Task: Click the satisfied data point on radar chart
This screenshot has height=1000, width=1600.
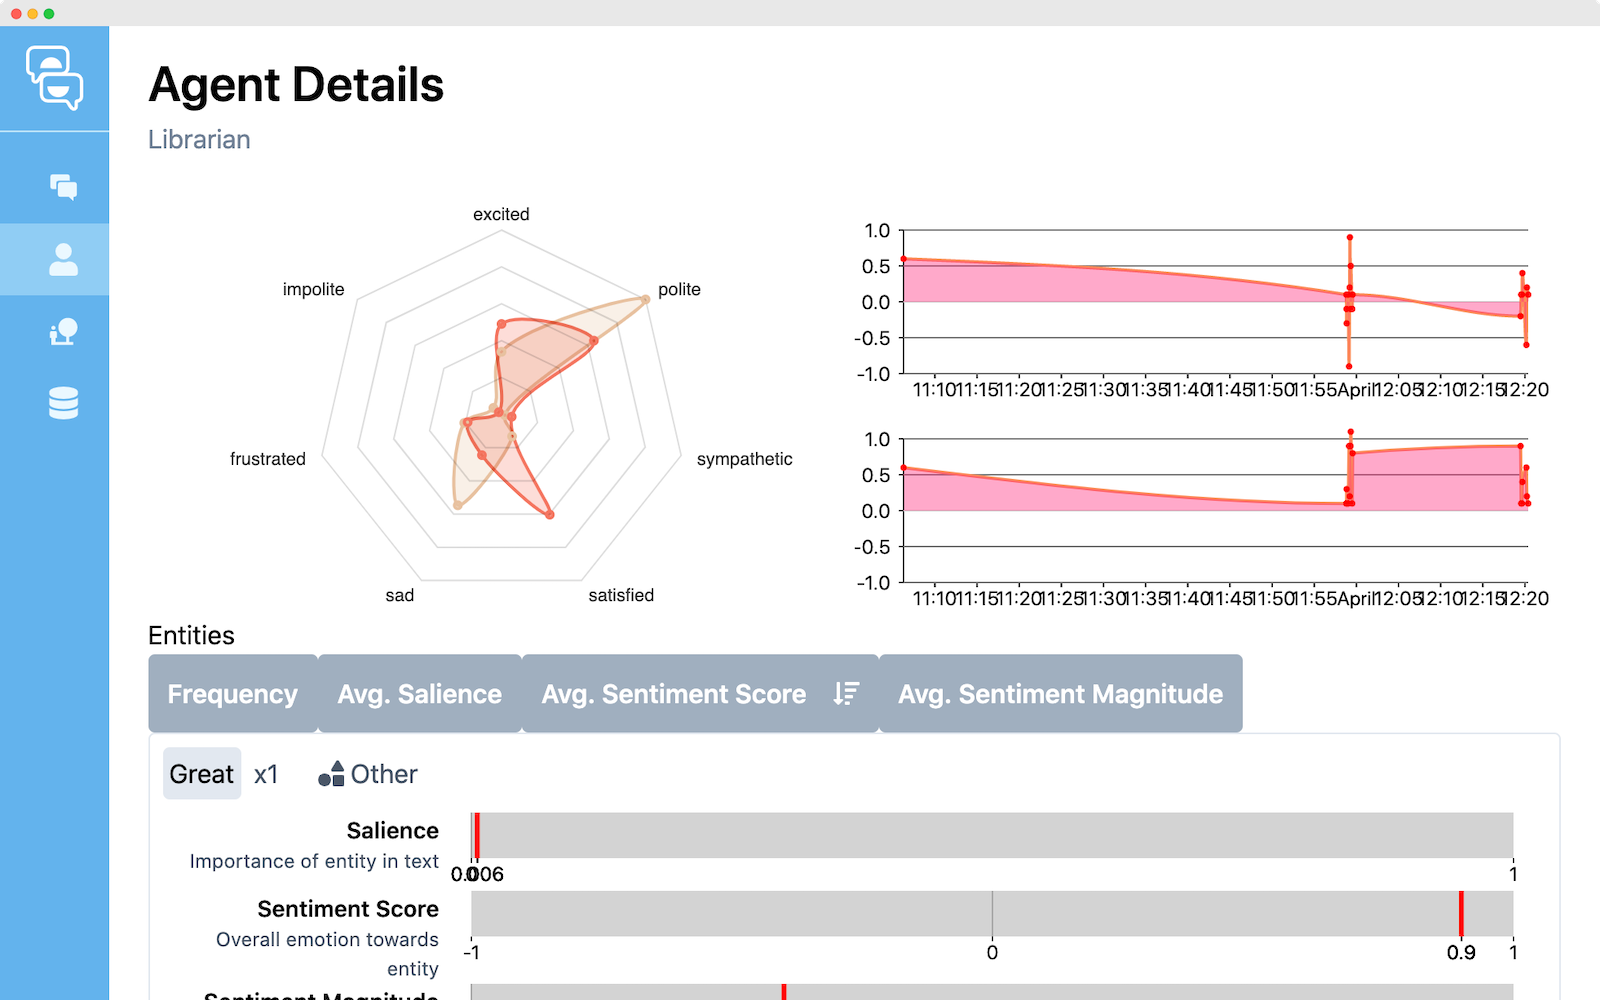Action: point(549,514)
